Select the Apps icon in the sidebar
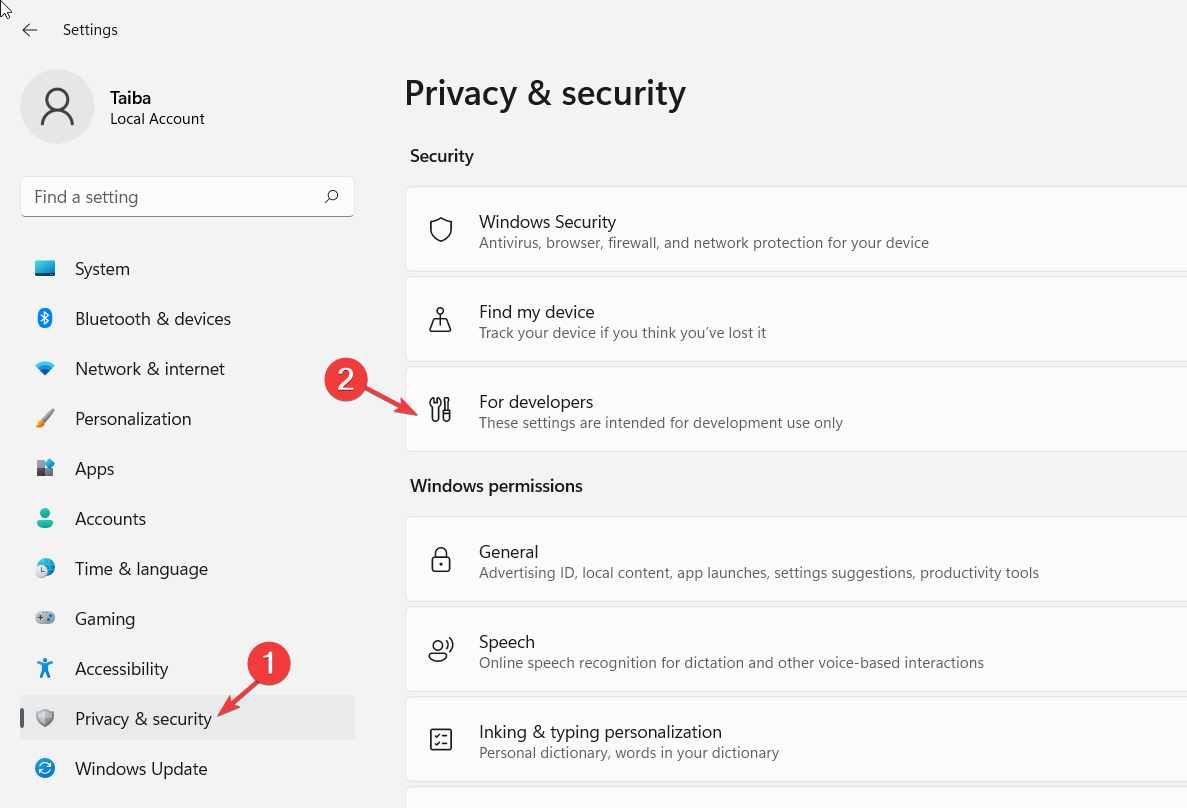This screenshot has height=808, width=1187. [45, 468]
